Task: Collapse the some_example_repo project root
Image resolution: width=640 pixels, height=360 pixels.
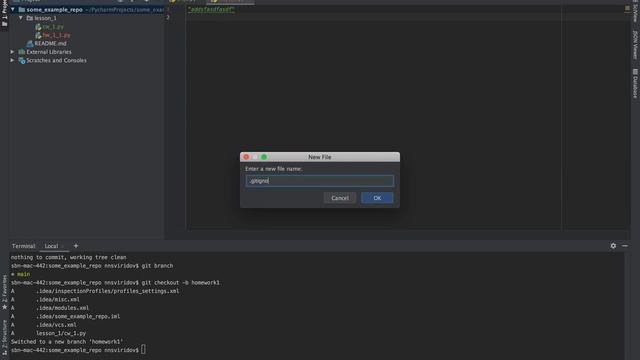Action: [x=13, y=9]
